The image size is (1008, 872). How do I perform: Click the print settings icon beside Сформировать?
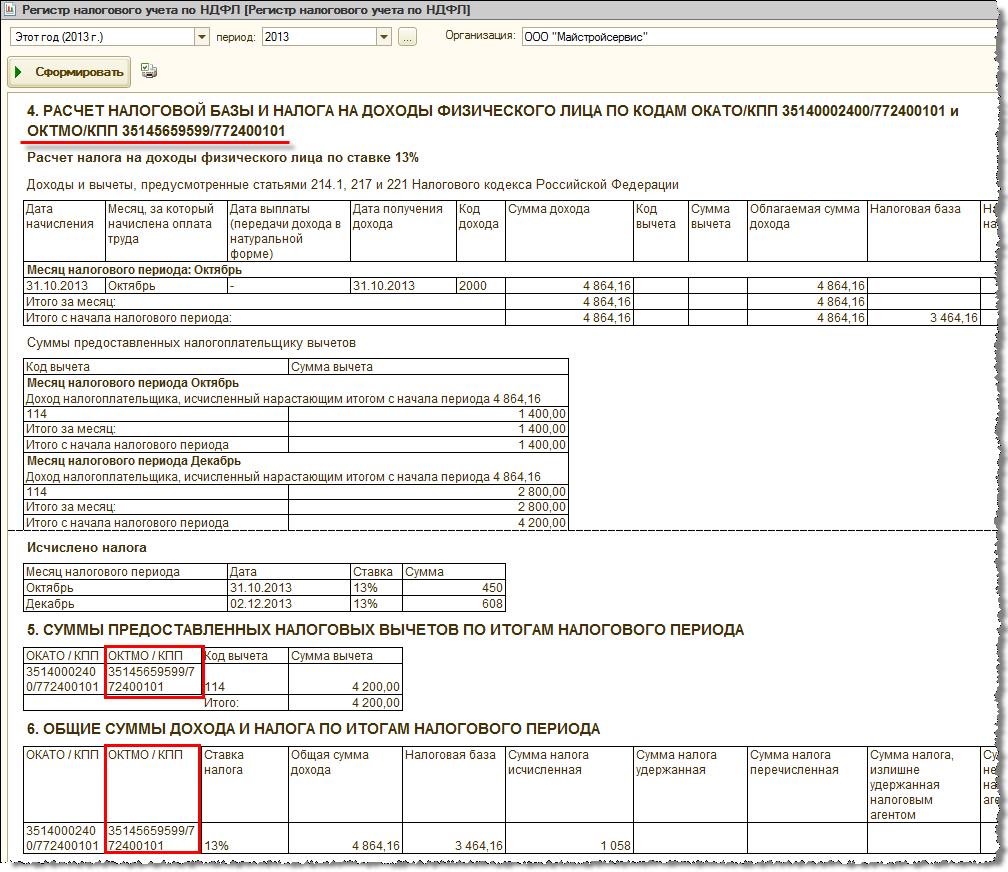149,71
